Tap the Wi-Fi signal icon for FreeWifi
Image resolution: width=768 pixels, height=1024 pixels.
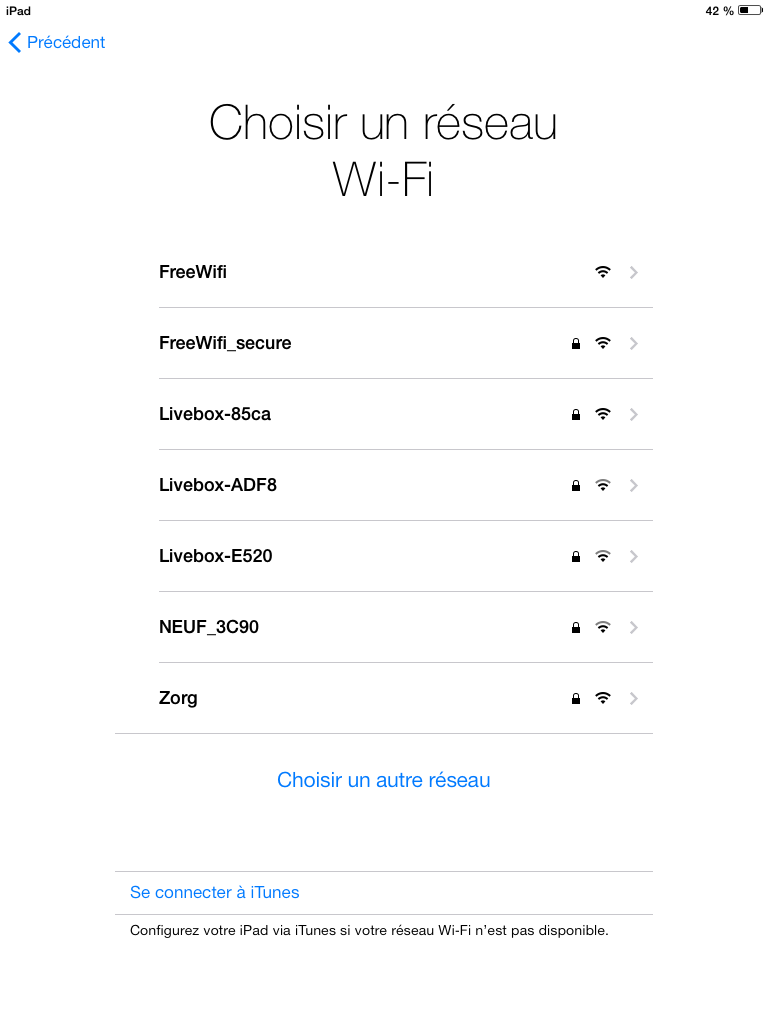602,272
